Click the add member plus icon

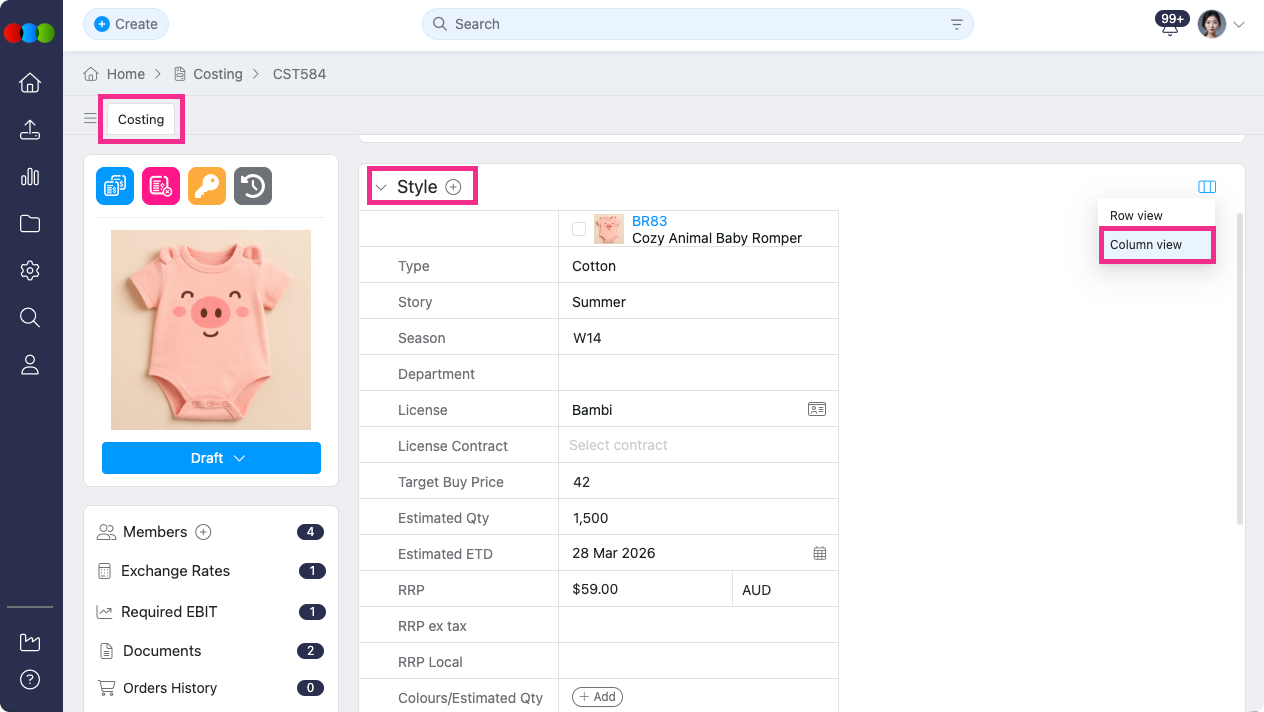click(x=204, y=532)
